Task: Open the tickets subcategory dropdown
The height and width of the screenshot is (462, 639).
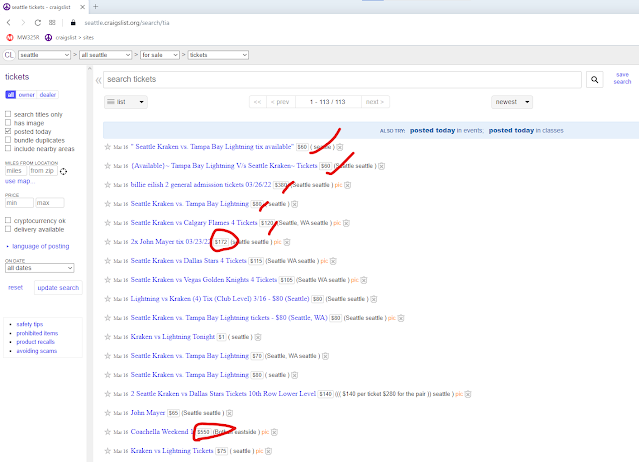Action: coord(218,55)
